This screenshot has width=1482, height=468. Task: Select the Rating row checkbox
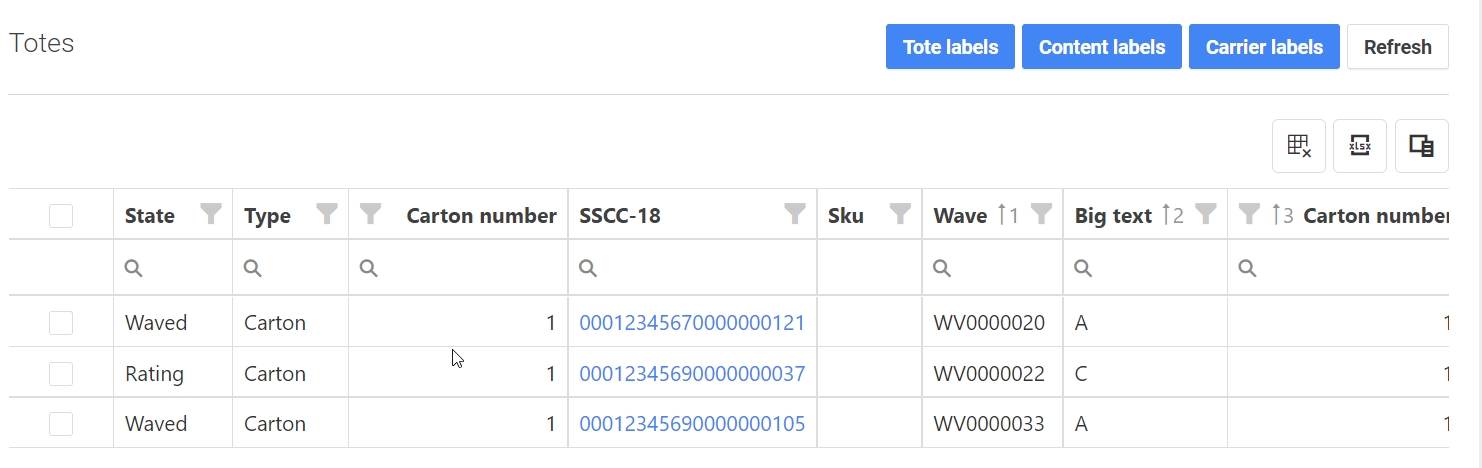pyautogui.click(x=61, y=373)
